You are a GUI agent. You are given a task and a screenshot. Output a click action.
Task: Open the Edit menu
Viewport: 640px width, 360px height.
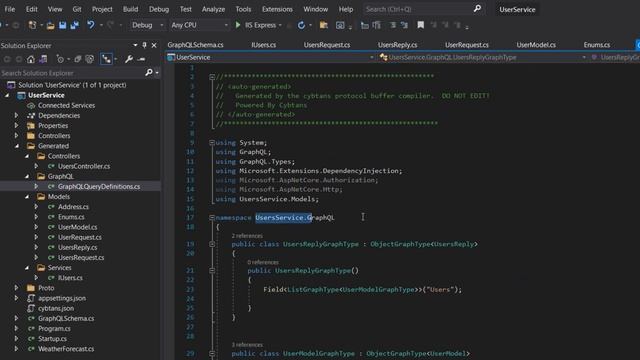(x=31, y=9)
